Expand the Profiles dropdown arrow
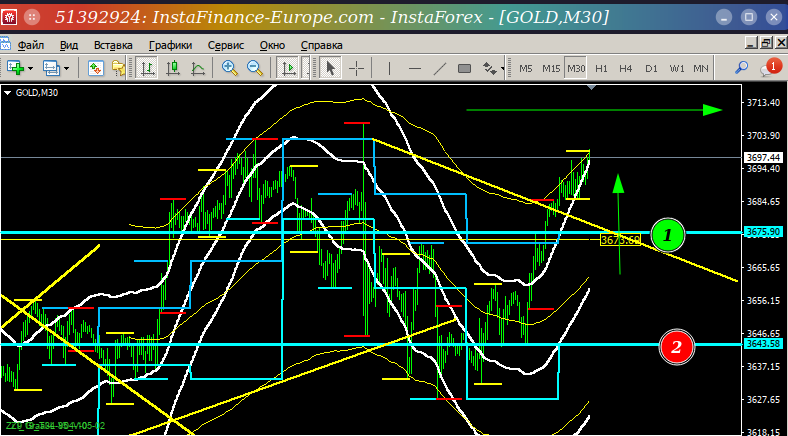Viewport: 788px width, 436px height. (x=66, y=68)
